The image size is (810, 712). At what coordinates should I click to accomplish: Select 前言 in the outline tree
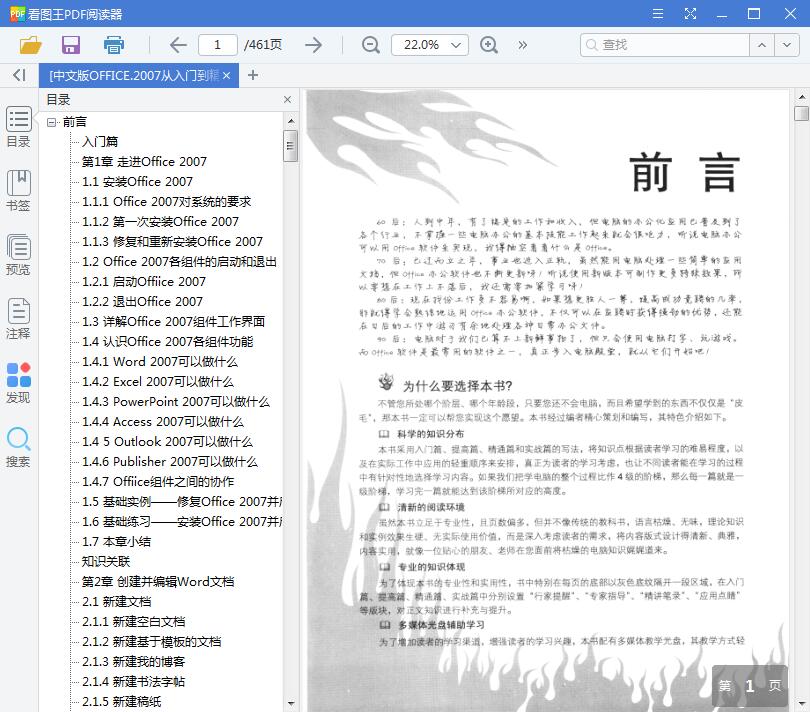click(x=75, y=122)
